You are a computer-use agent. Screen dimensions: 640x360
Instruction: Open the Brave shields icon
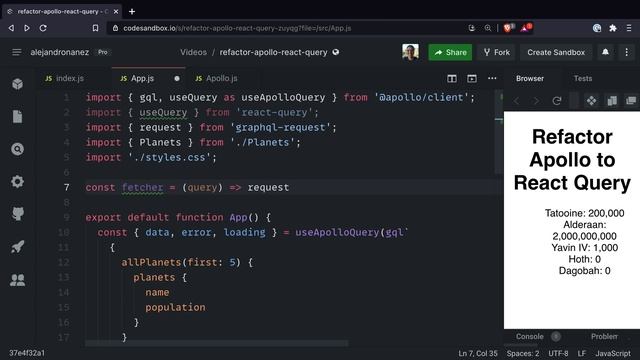coord(507,28)
